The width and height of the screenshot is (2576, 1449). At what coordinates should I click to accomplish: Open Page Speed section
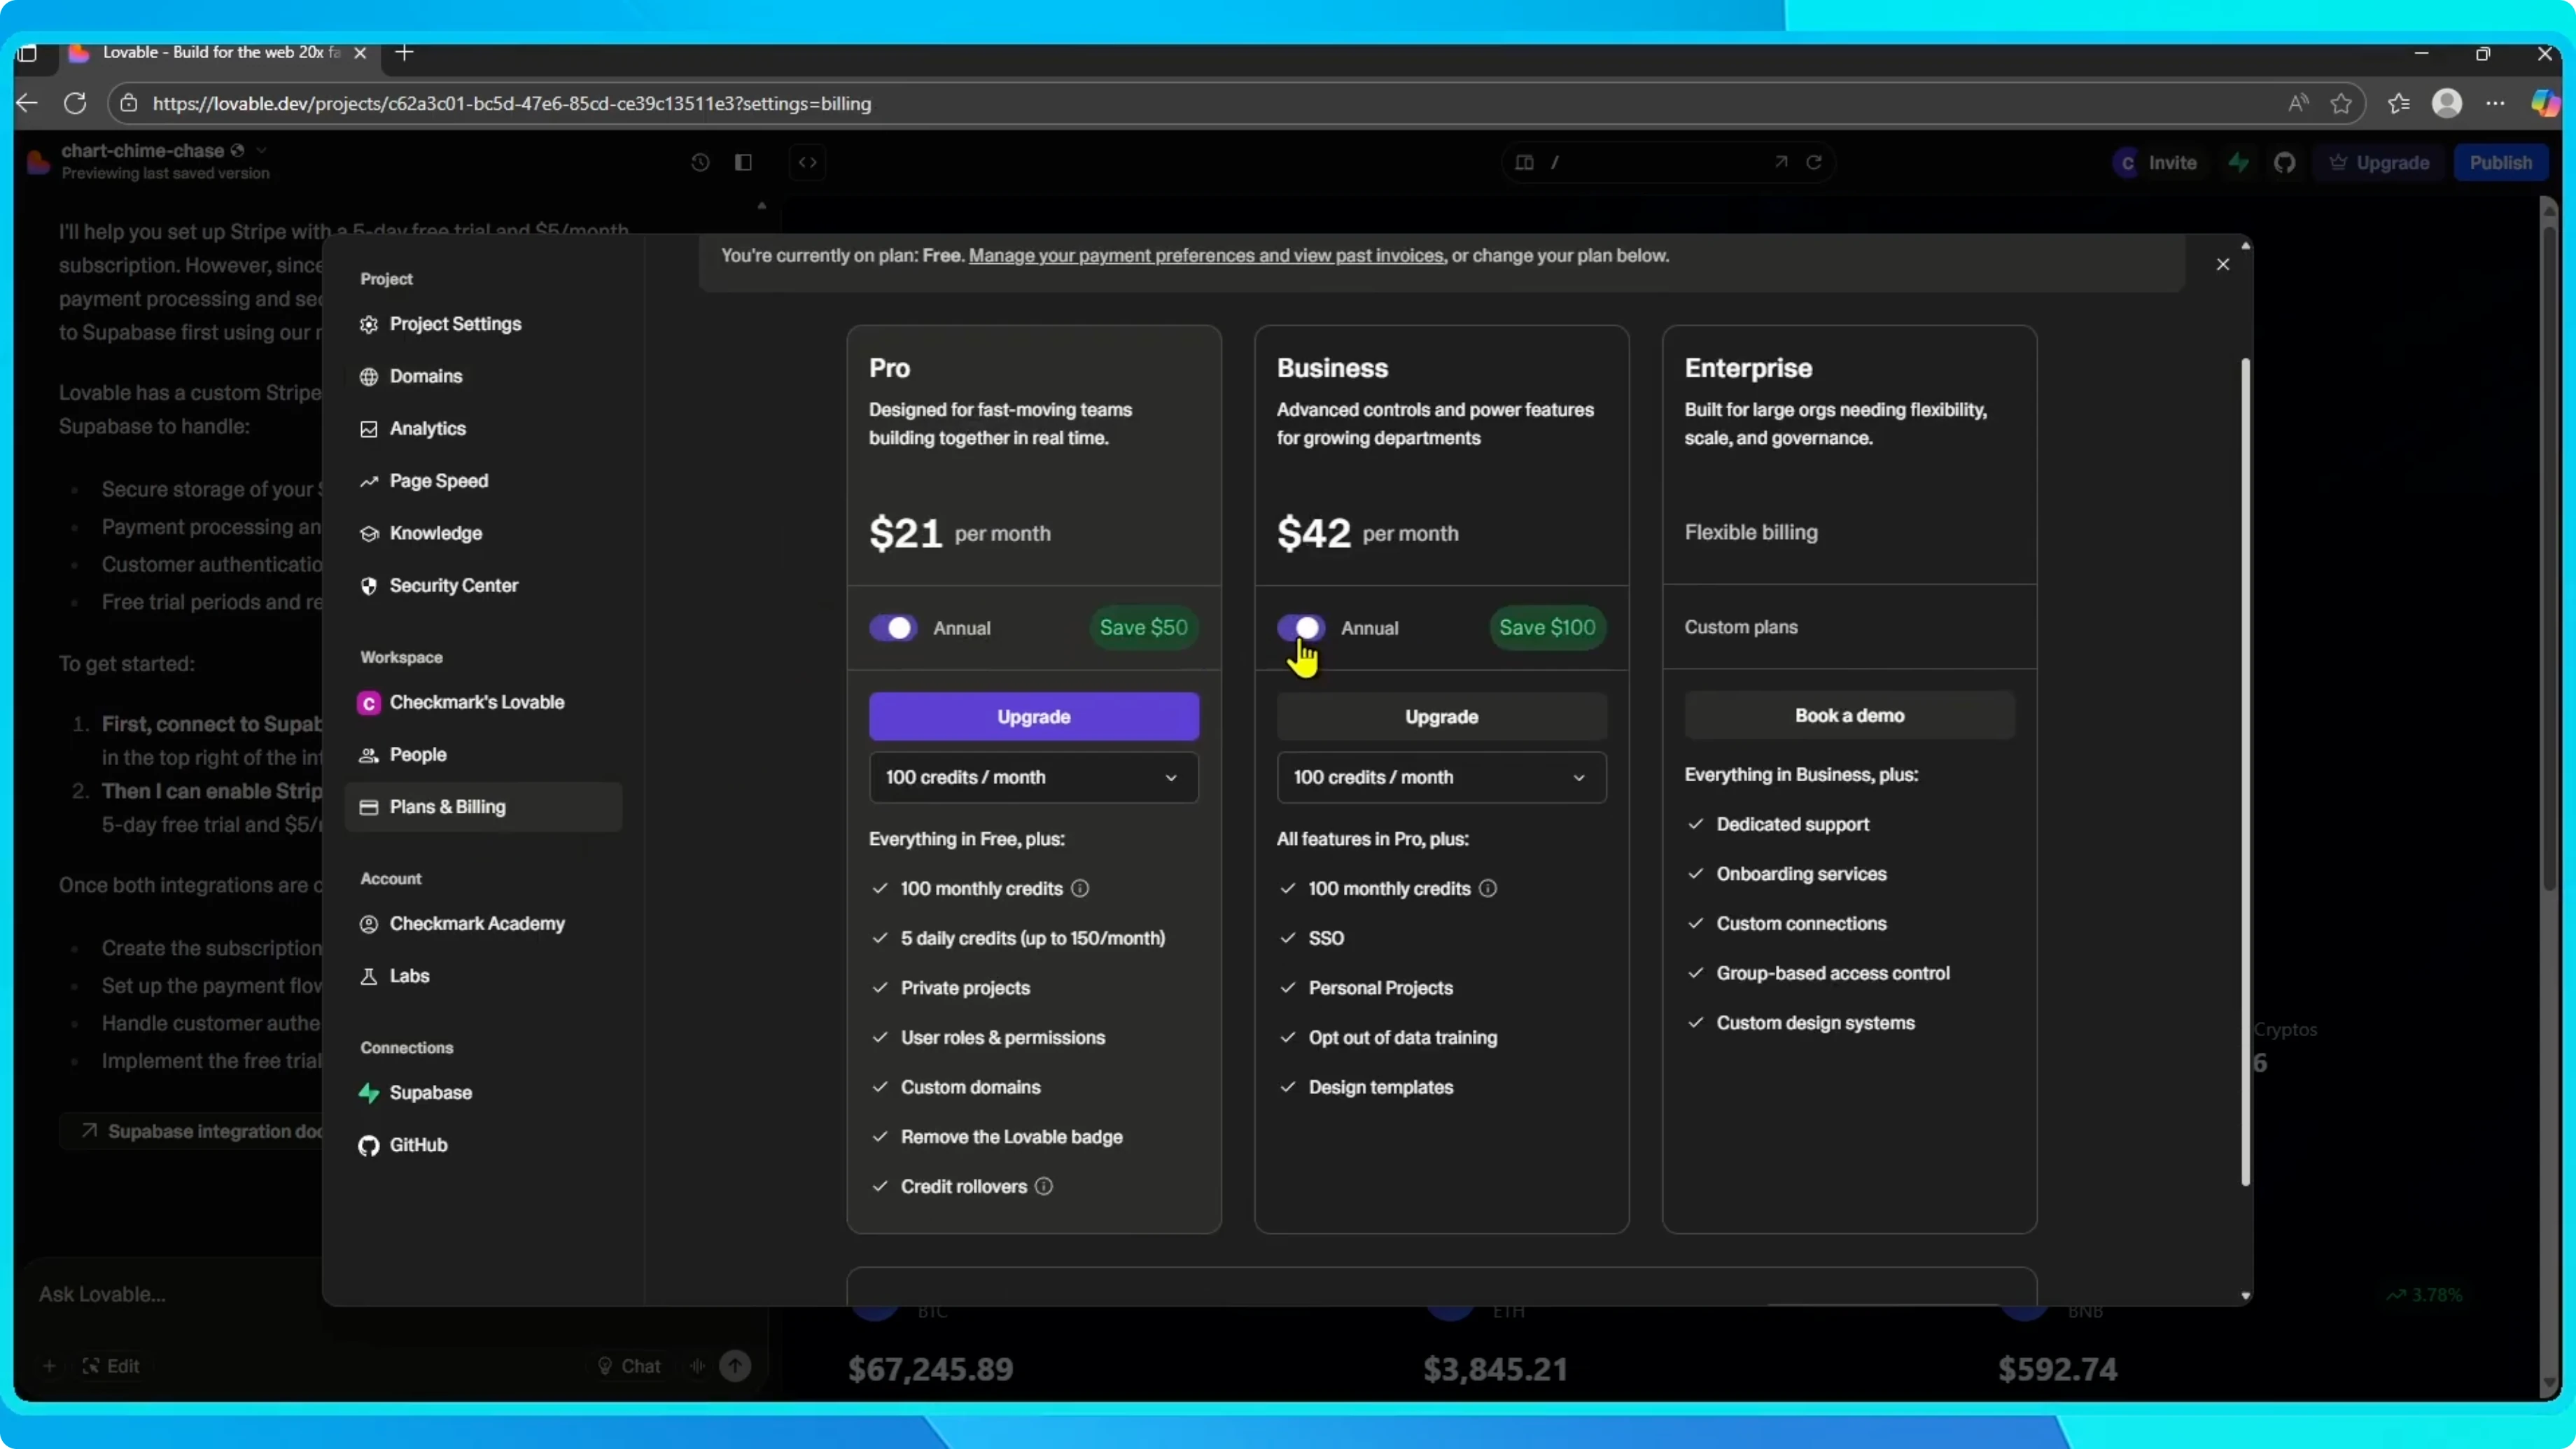(x=483, y=481)
